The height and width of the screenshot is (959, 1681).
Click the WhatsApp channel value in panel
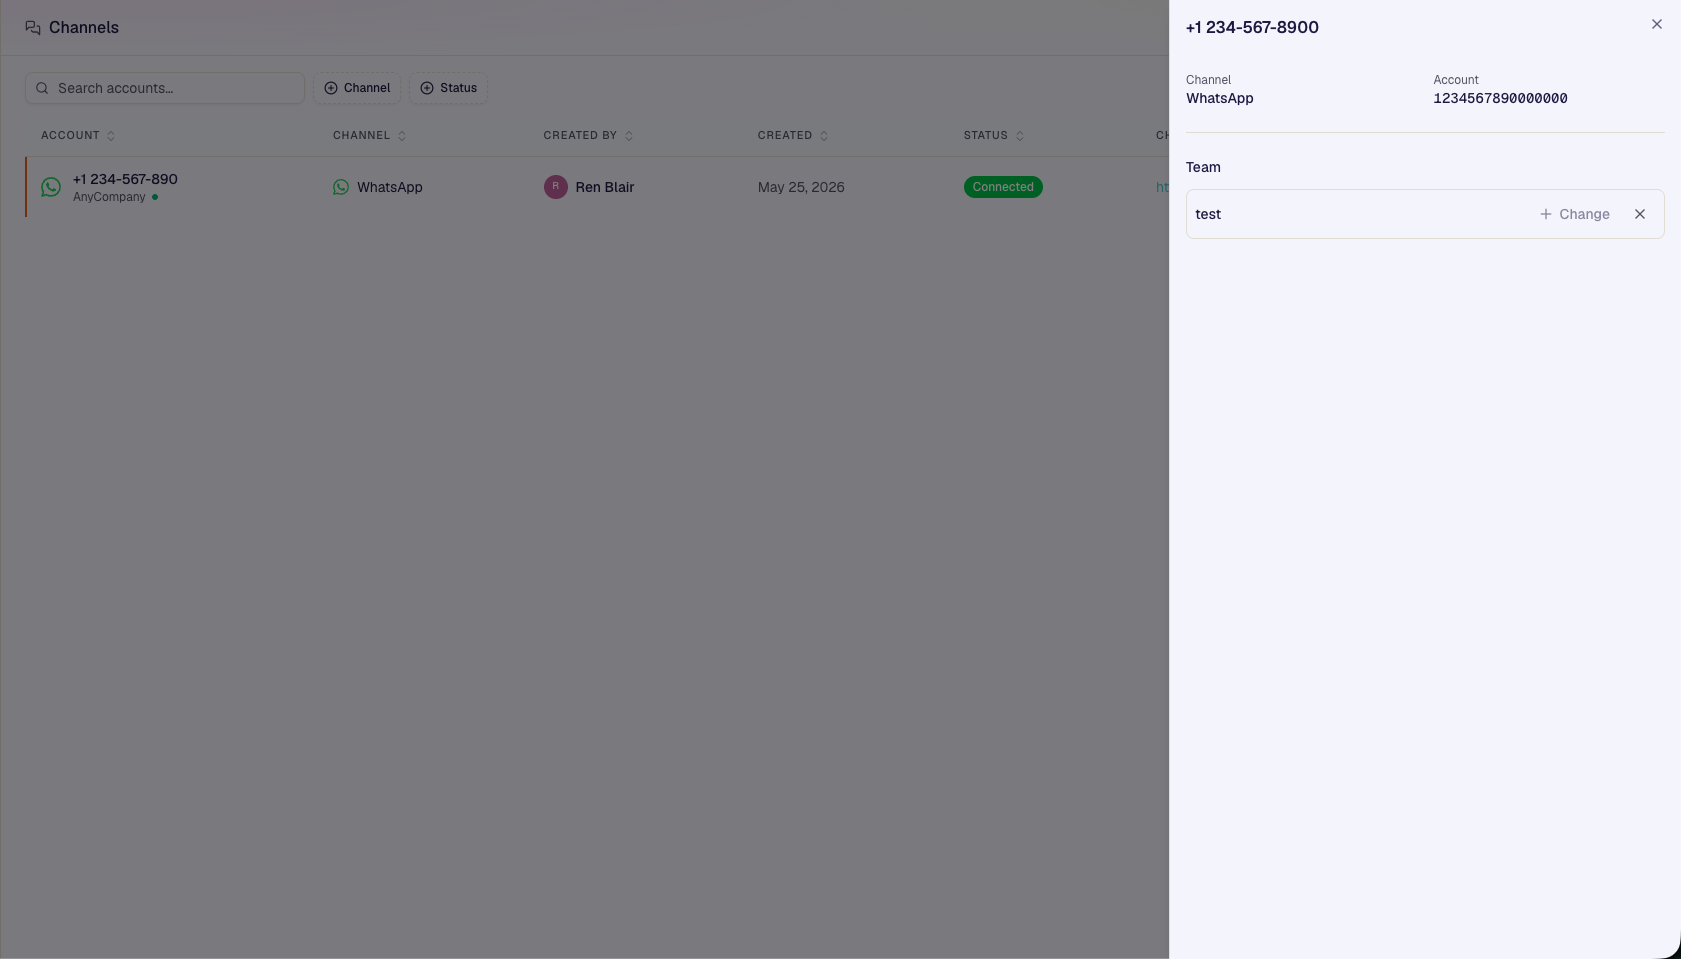tap(1220, 98)
